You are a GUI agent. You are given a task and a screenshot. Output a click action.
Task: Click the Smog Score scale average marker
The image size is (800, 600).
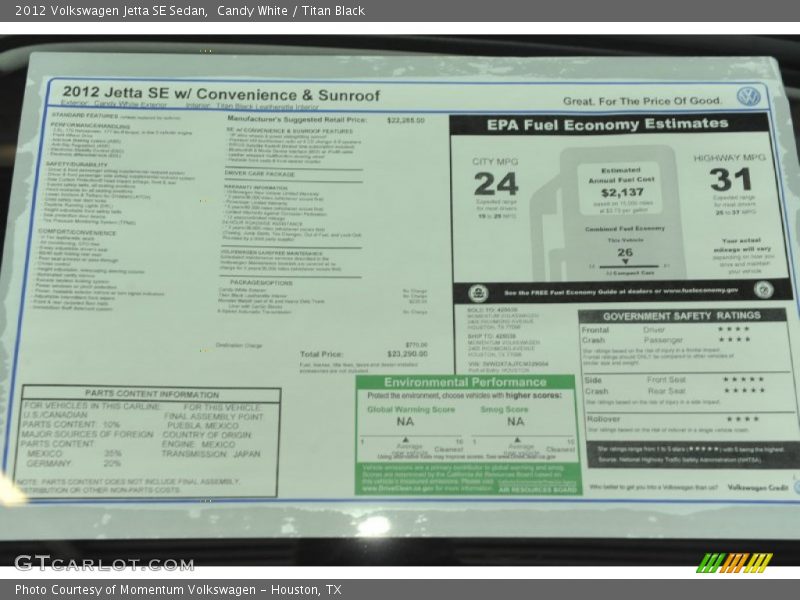point(517,440)
